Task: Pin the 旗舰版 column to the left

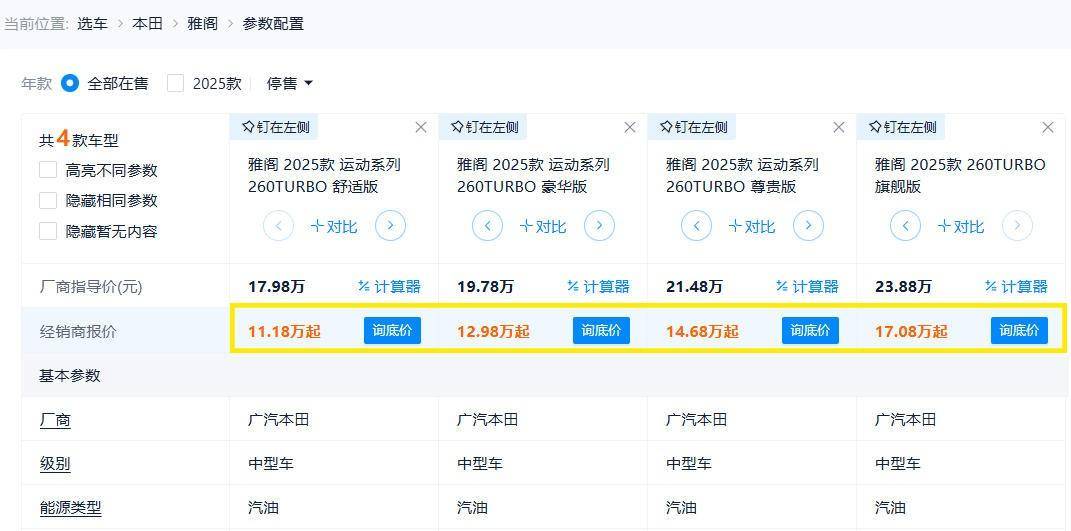Action: [902, 127]
